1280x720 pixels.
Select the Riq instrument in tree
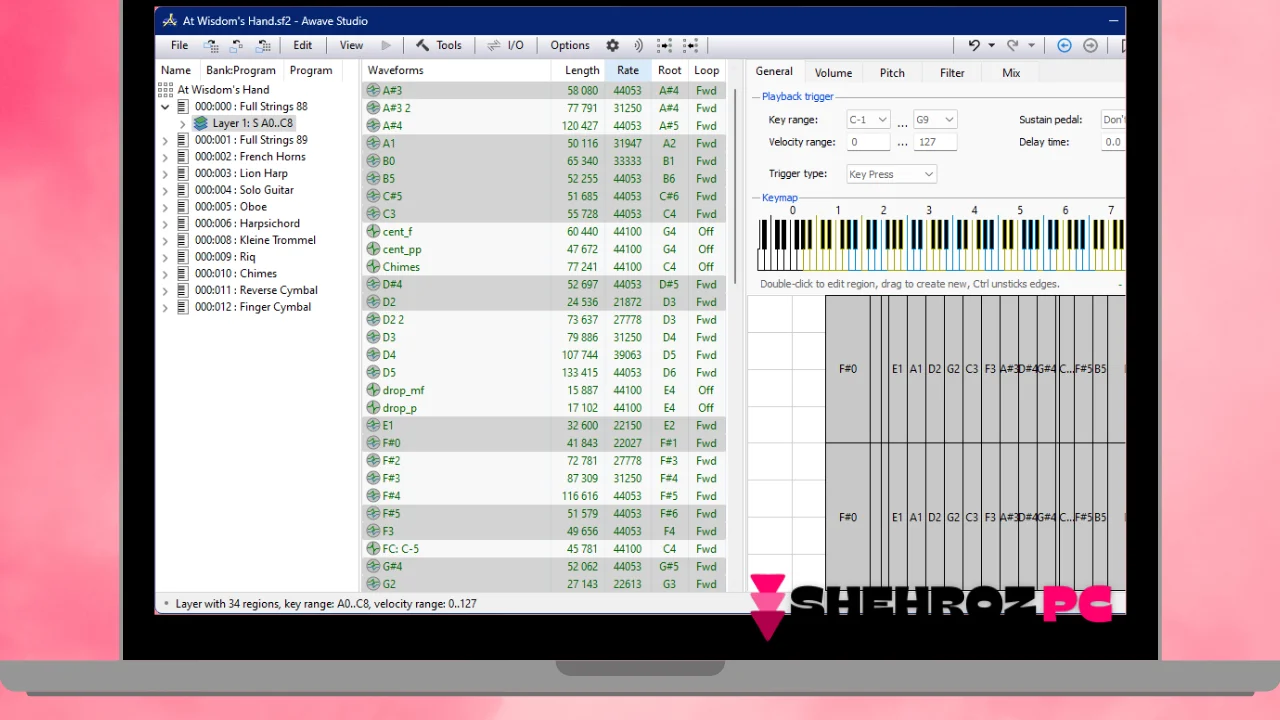pyautogui.click(x=247, y=257)
